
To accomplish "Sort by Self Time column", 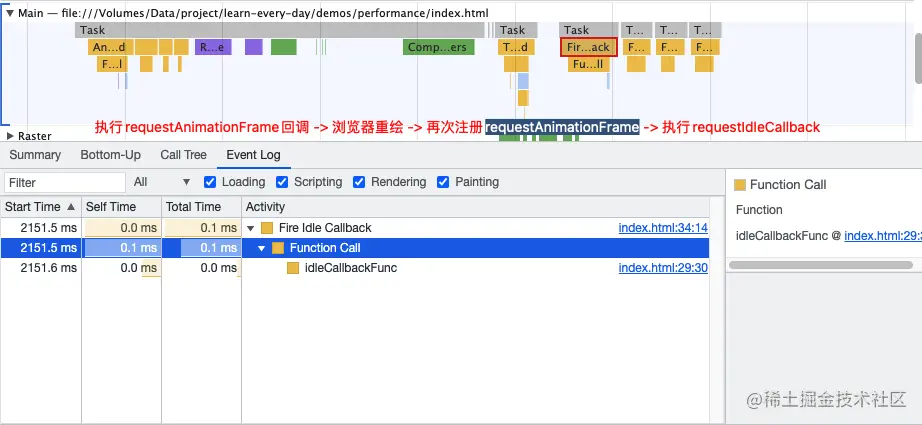I will (121, 207).
